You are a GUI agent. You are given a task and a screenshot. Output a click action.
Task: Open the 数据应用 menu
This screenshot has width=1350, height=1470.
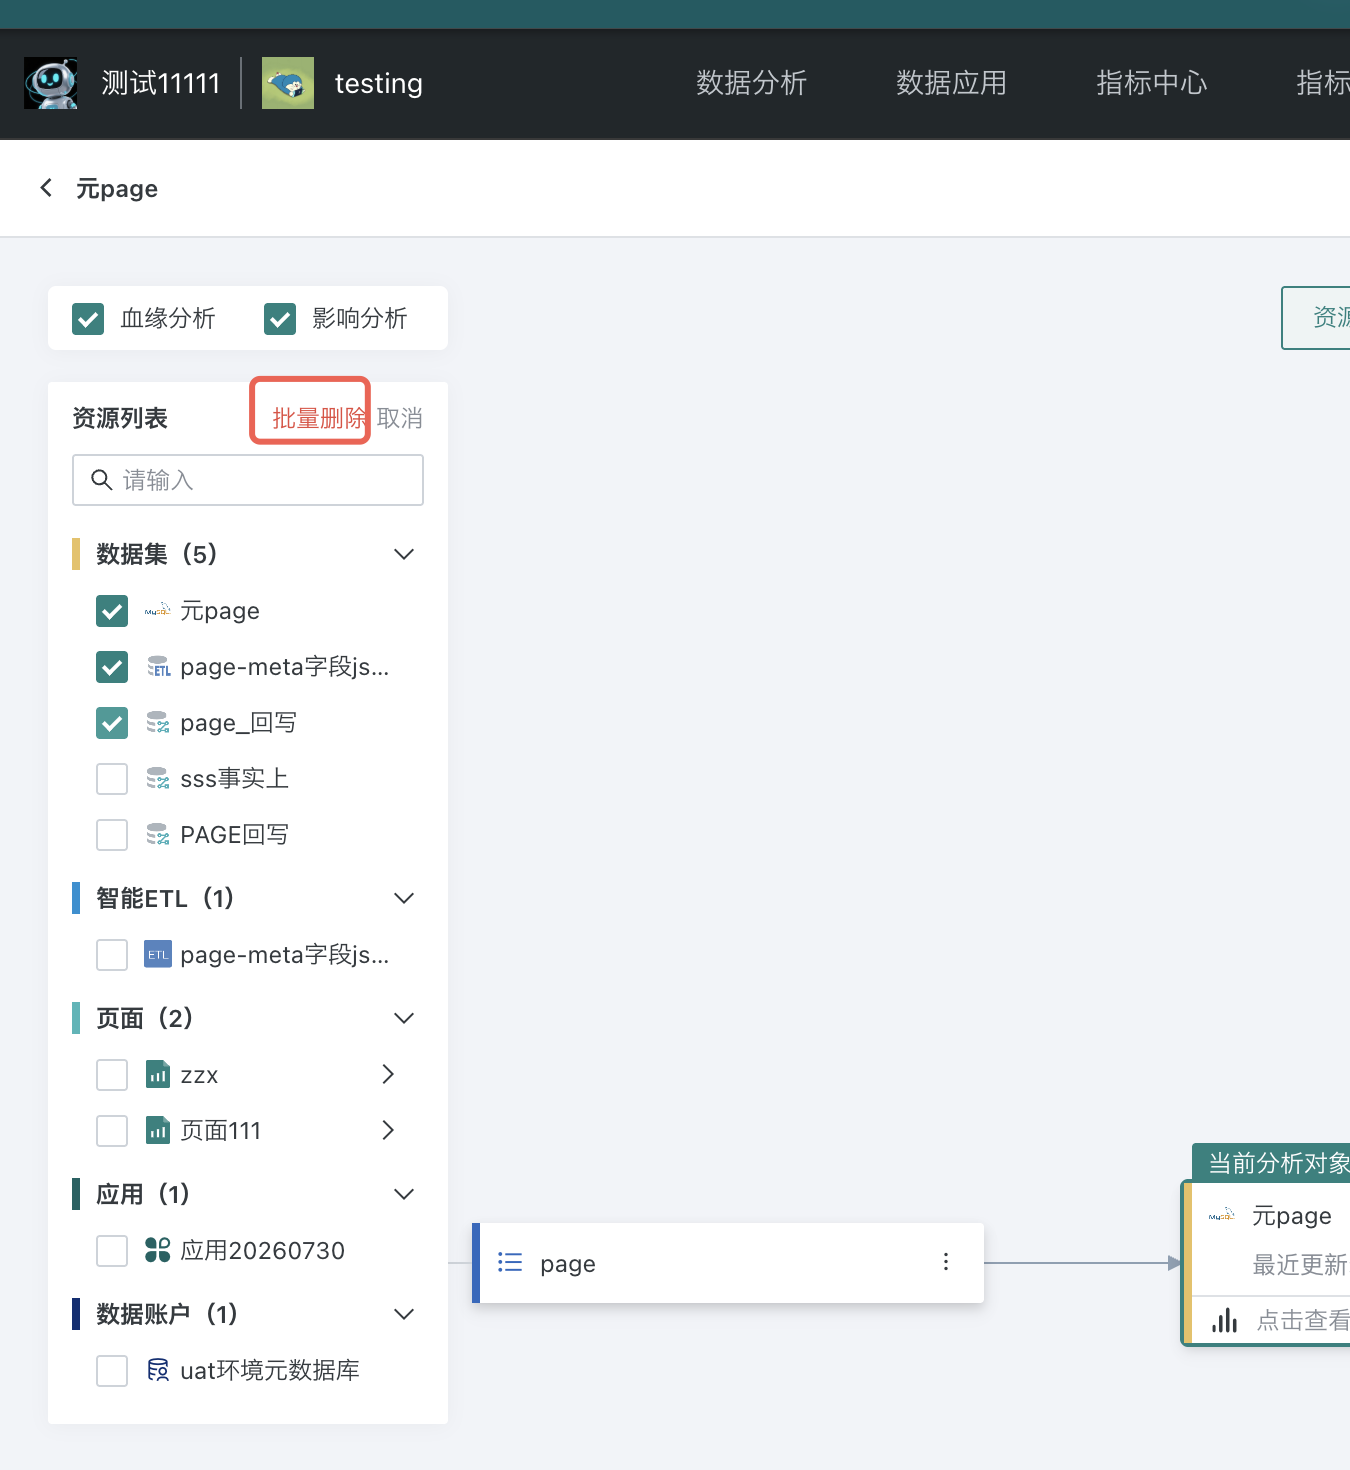pos(951,83)
